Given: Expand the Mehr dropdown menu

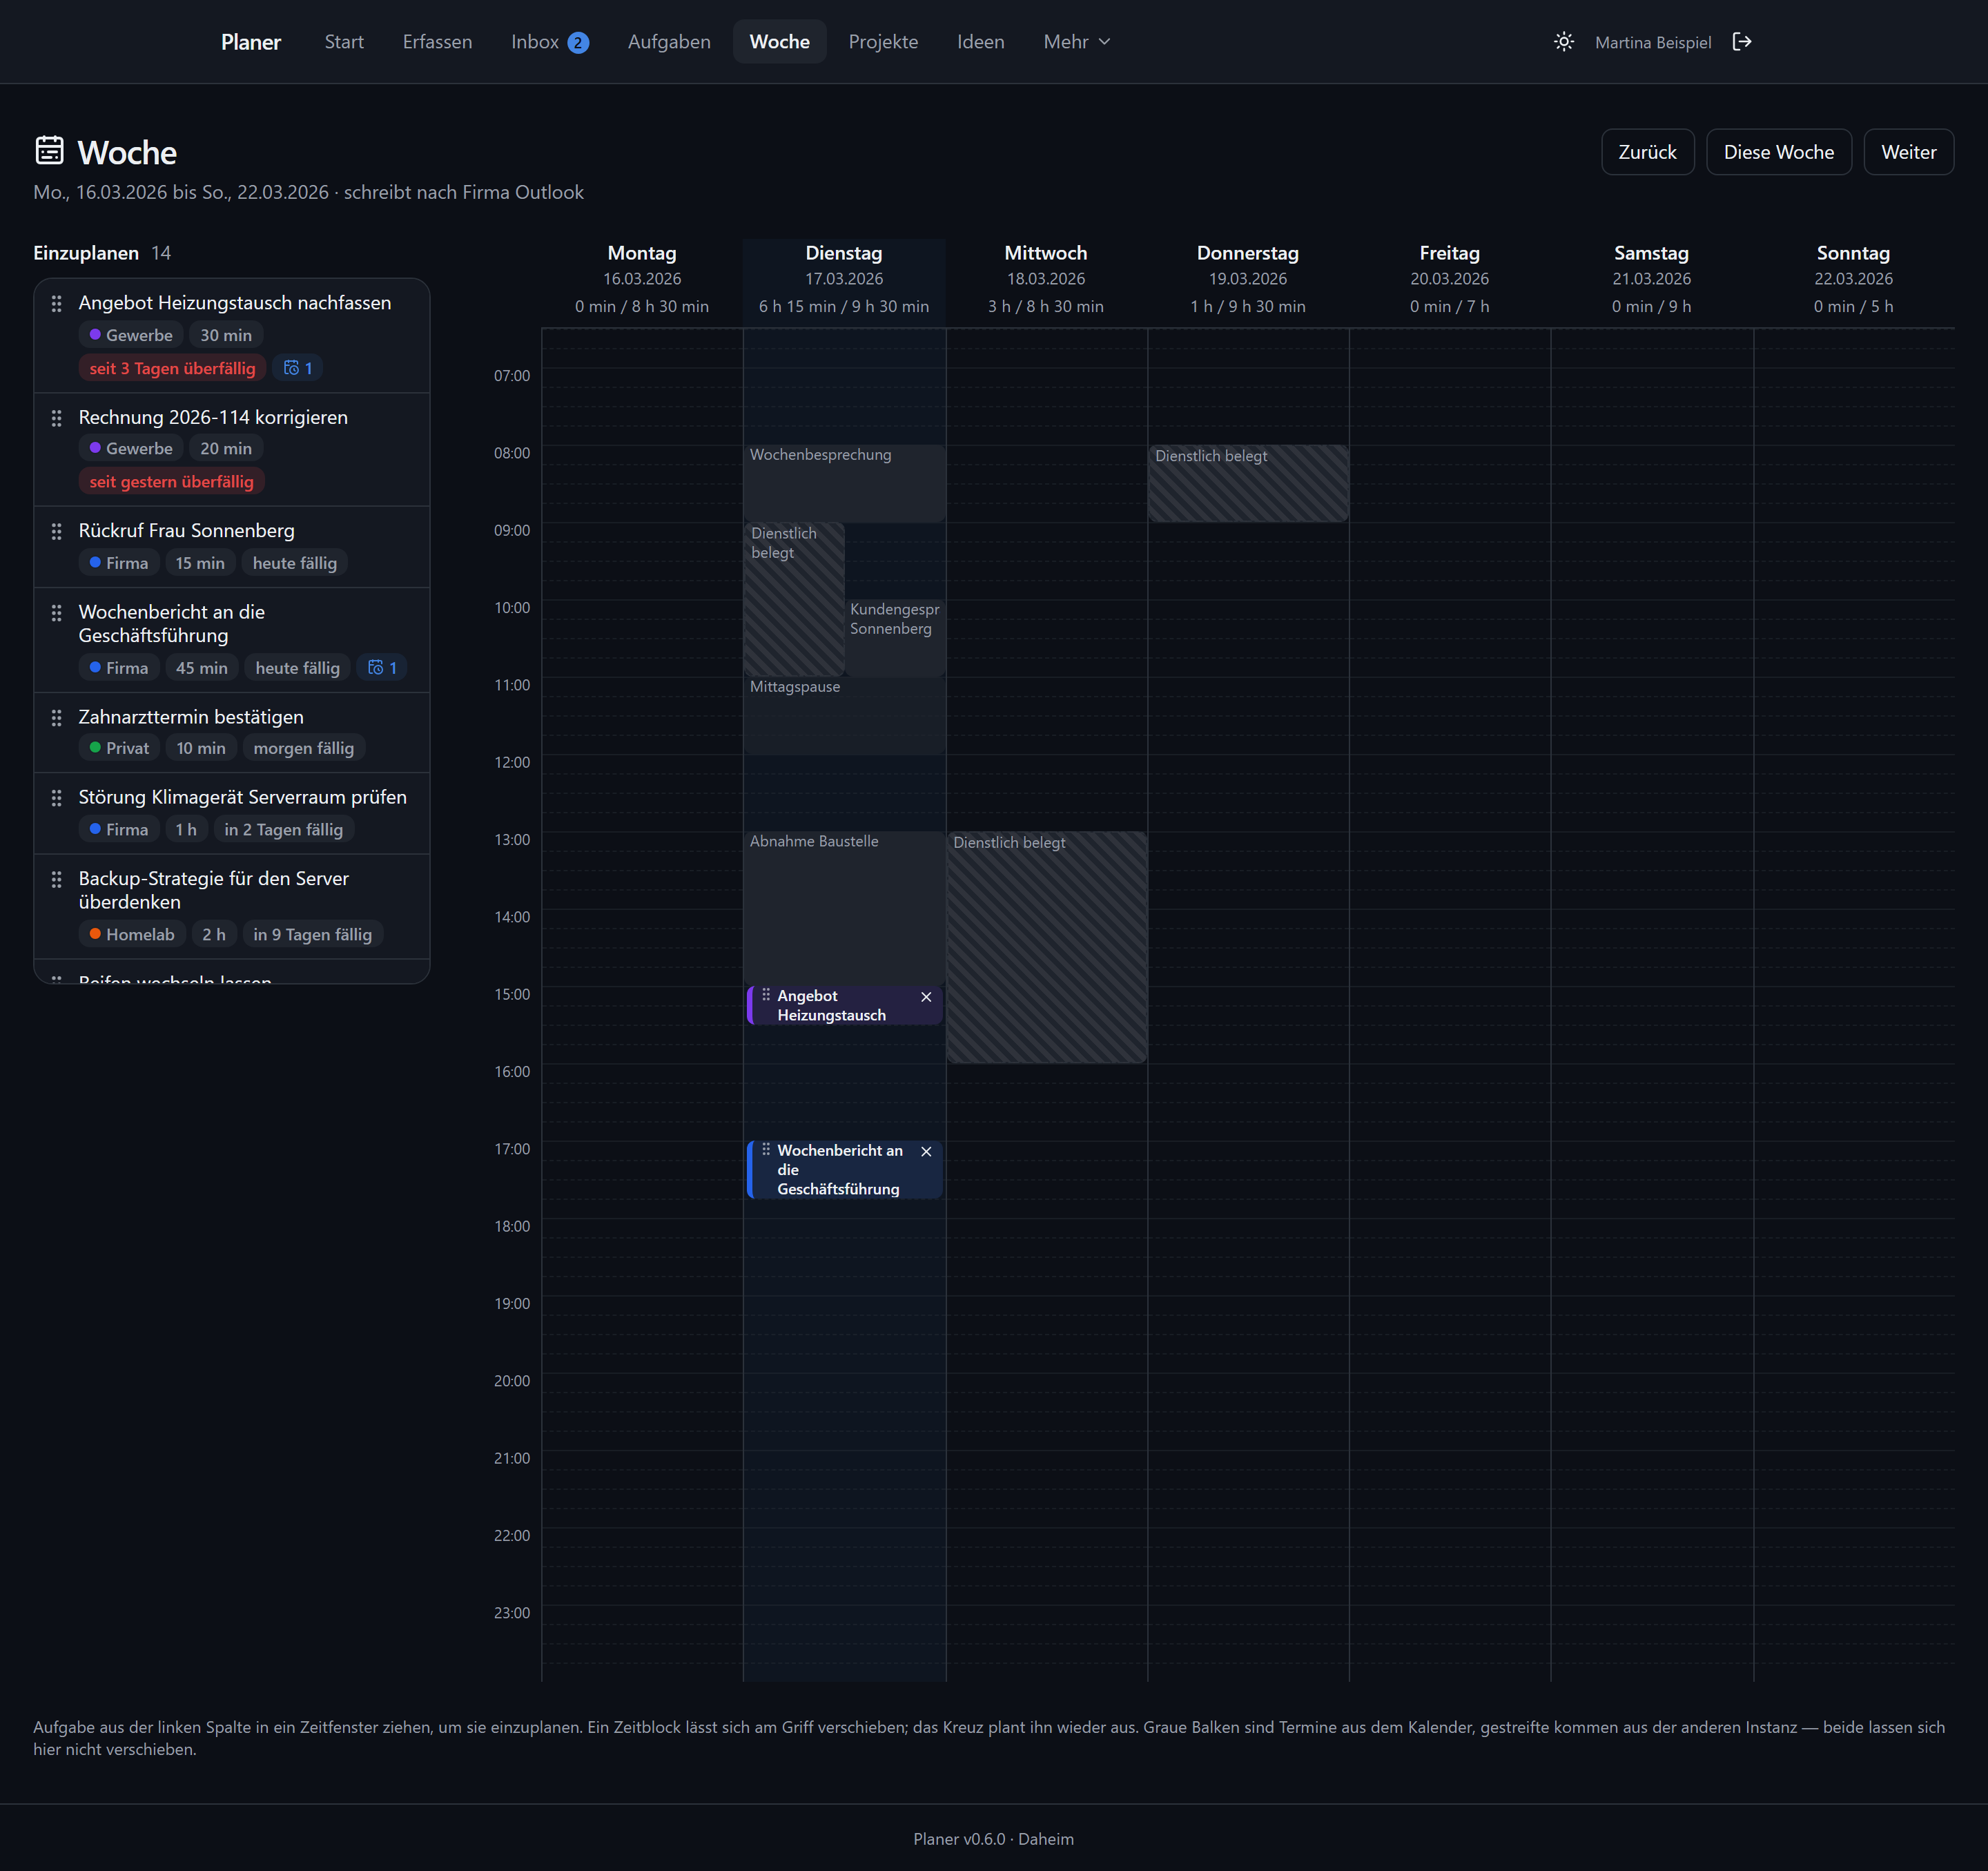Looking at the screenshot, I should tap(1077, 42).
